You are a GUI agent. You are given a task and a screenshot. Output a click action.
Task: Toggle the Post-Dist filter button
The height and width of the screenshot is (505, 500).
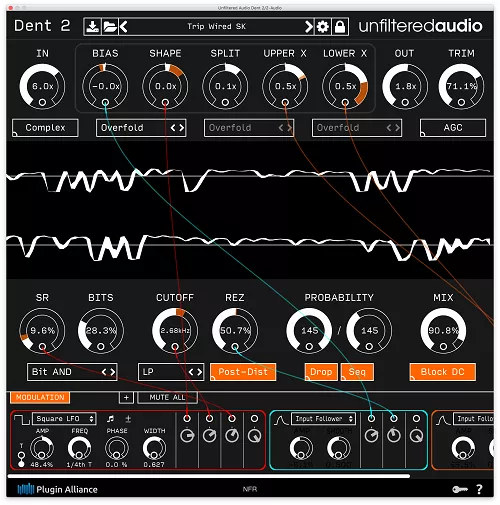pos(243,372)
